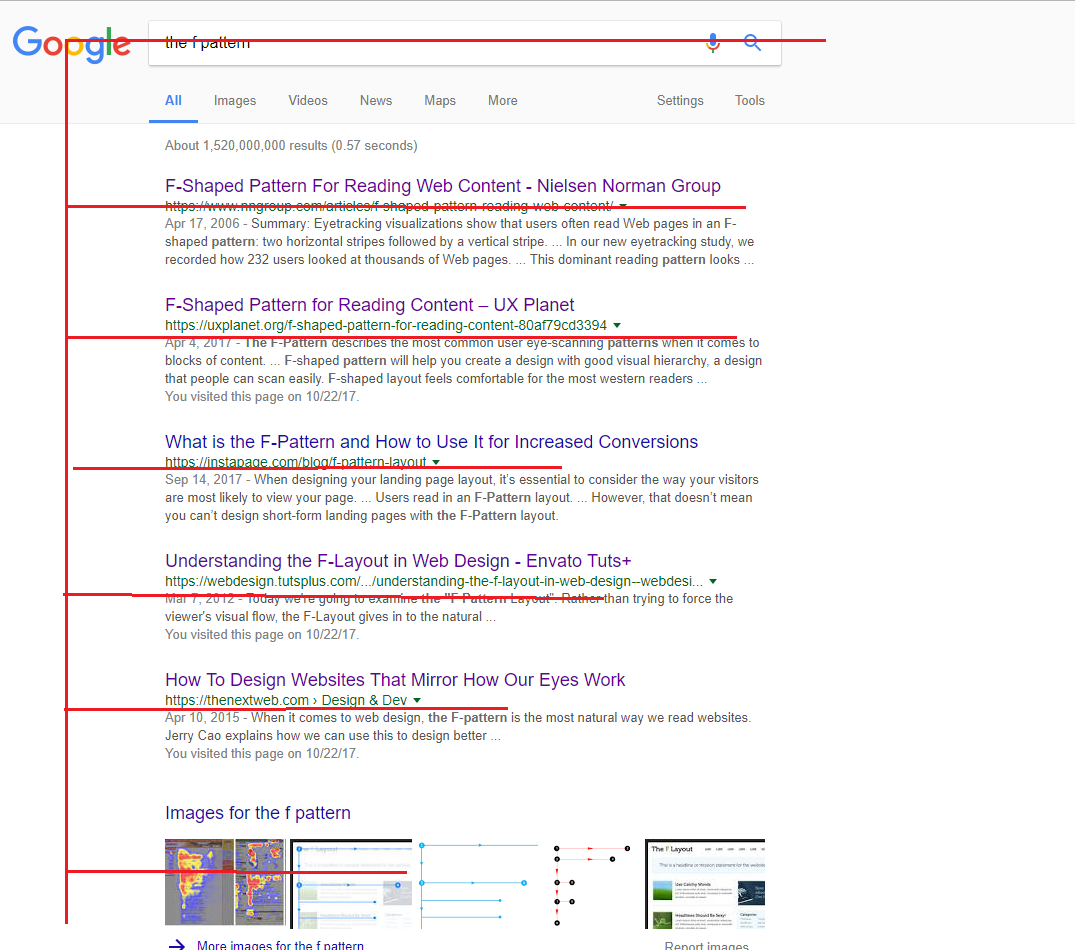Open the News tab
Viewport: 1075px width, 950px height.
(x=376, y=101)
